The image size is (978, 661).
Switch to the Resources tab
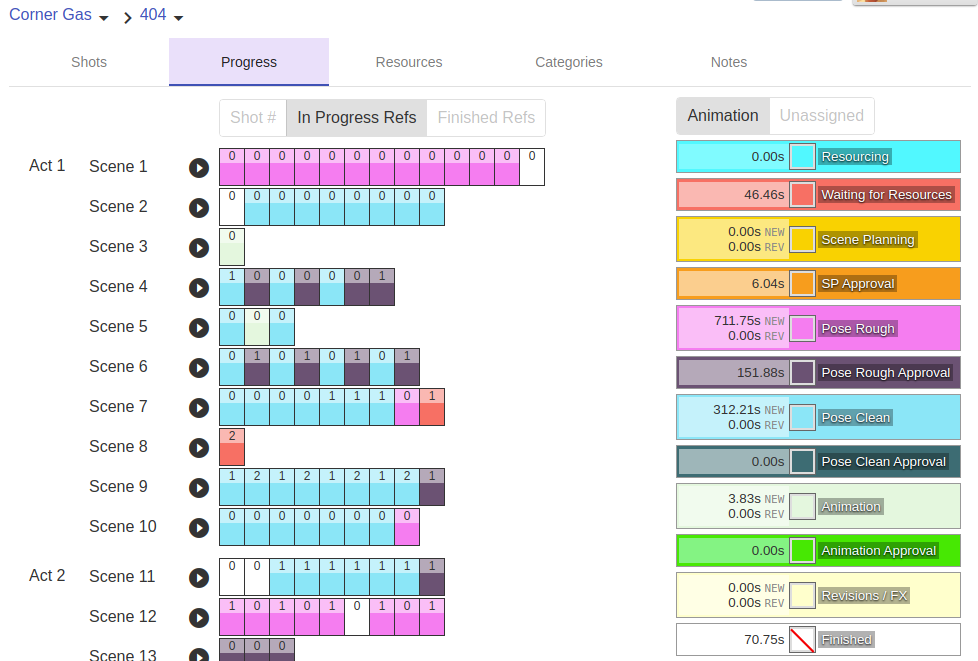tap(409, 62)
